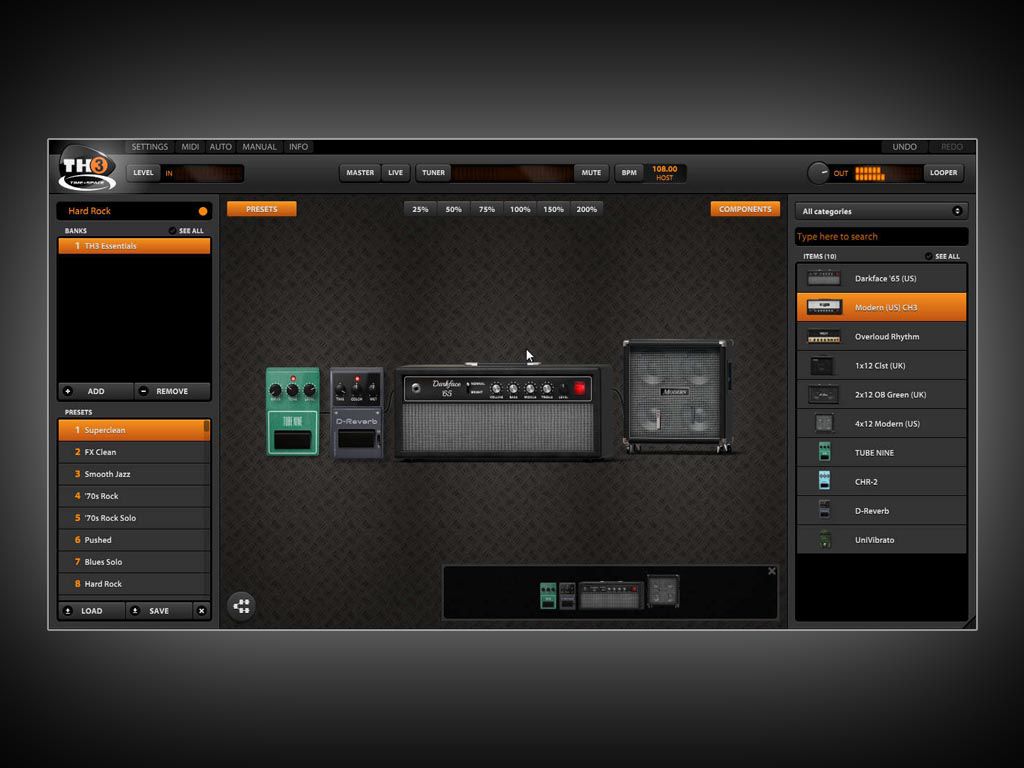
Task: Click the D-Reverb pedal icon in list
Action: coord(825,510)
